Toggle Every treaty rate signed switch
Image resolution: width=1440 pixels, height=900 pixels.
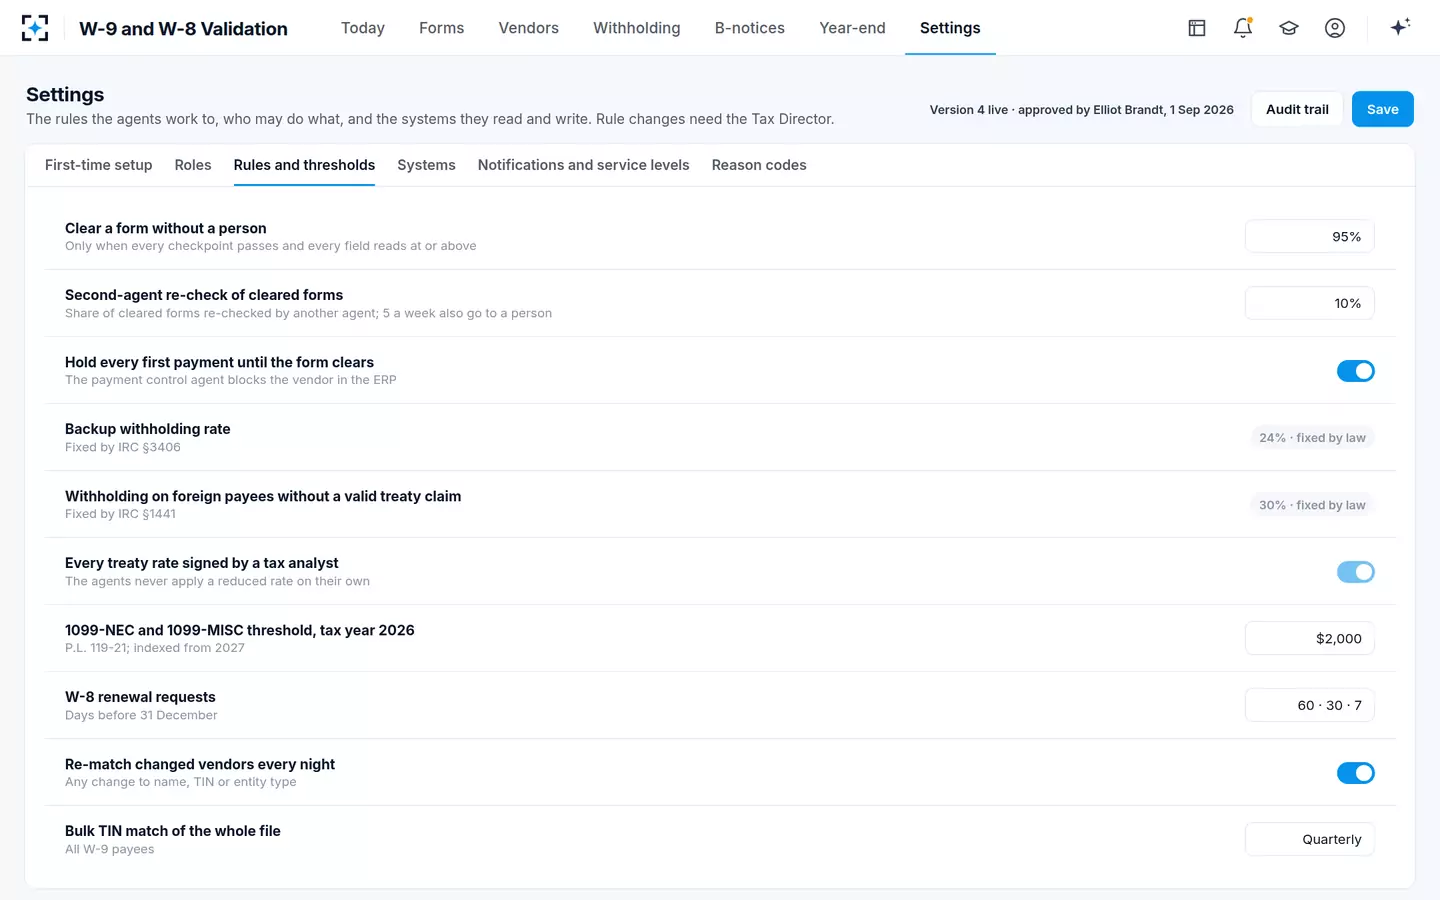(x=1356, y=572)
